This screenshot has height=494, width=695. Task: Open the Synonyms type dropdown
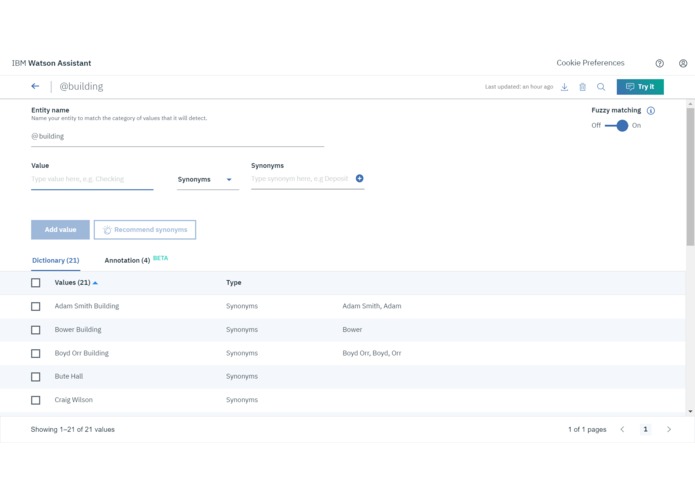click(x=207, y=179)
